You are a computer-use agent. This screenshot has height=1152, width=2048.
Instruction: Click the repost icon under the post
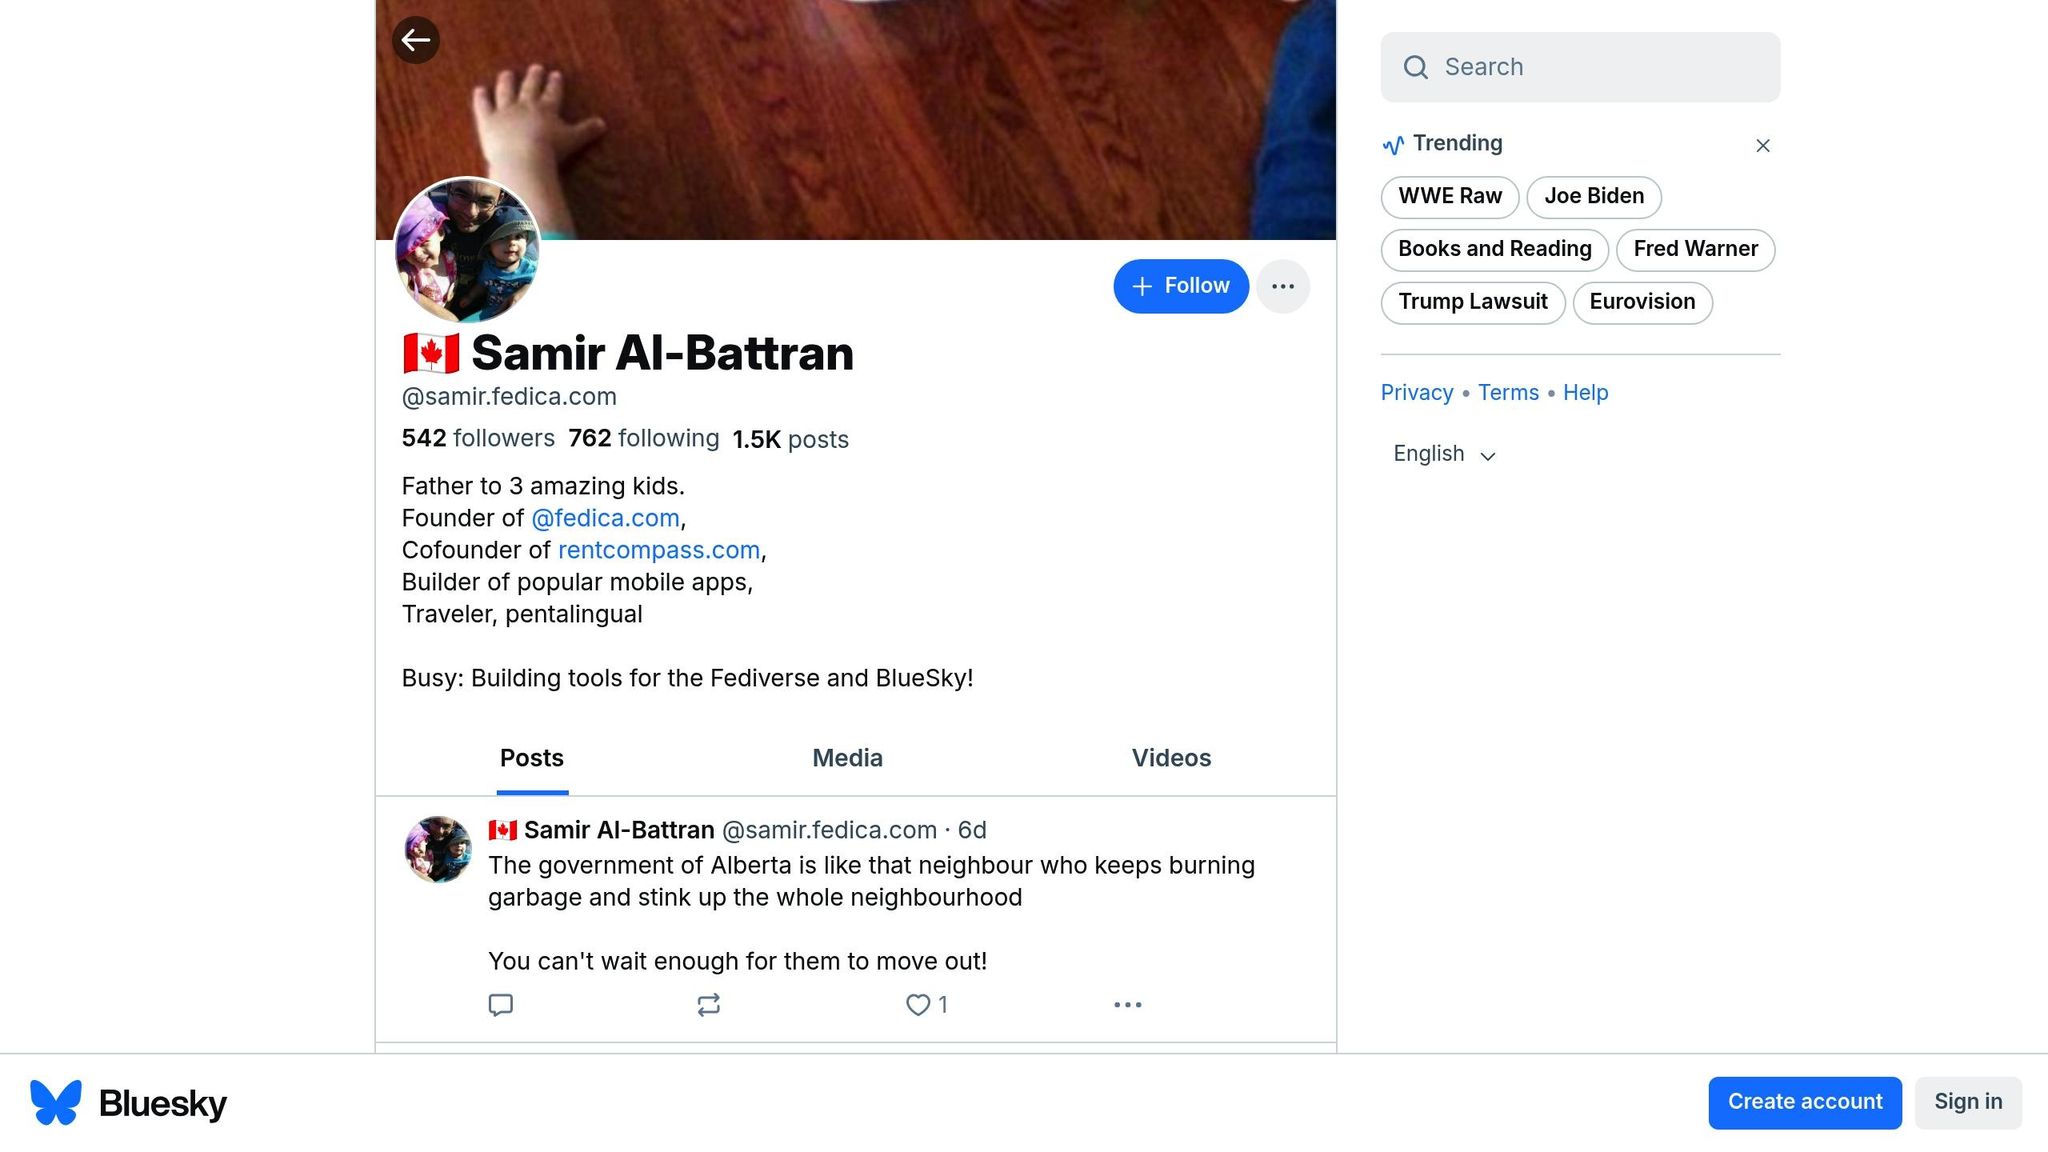[709, 1005]
